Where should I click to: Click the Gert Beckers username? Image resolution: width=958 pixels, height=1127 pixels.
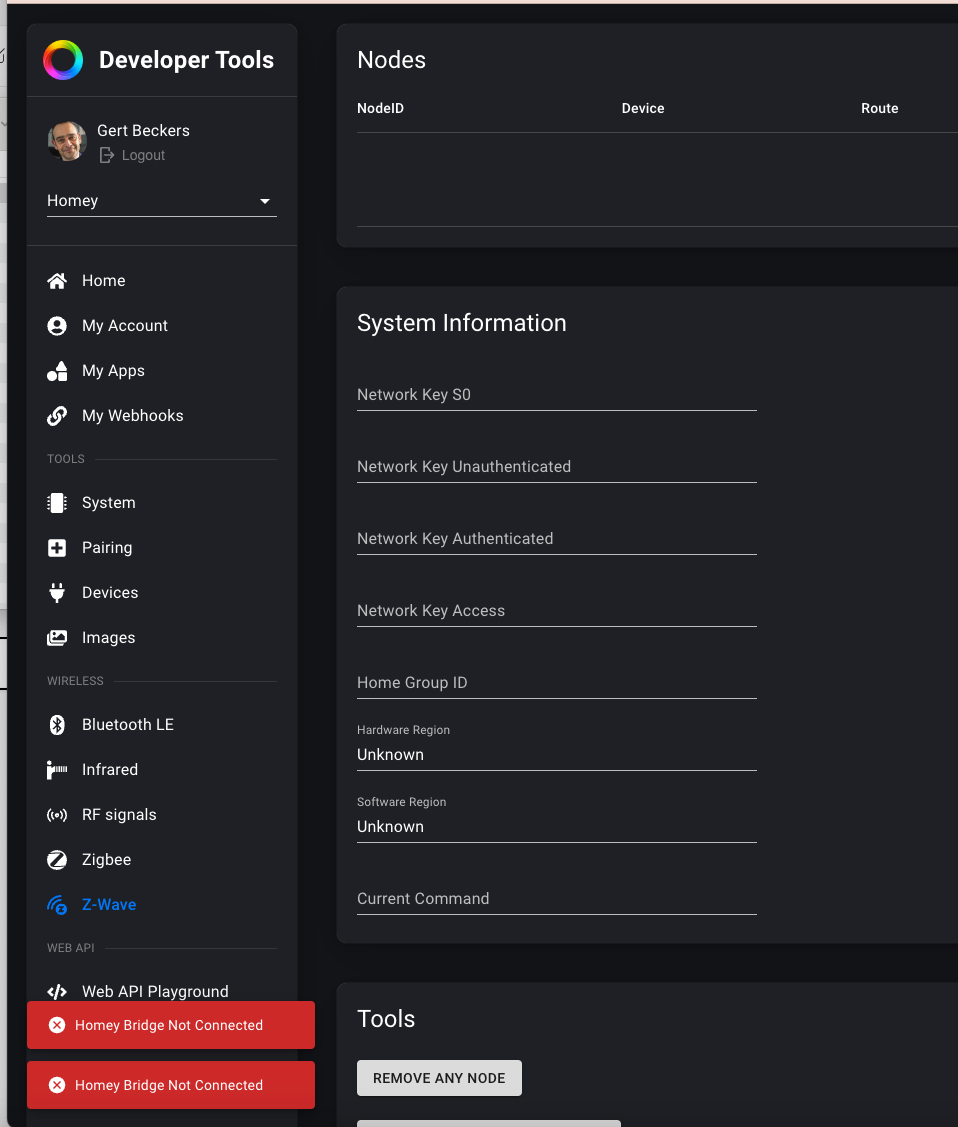point(143,131)
